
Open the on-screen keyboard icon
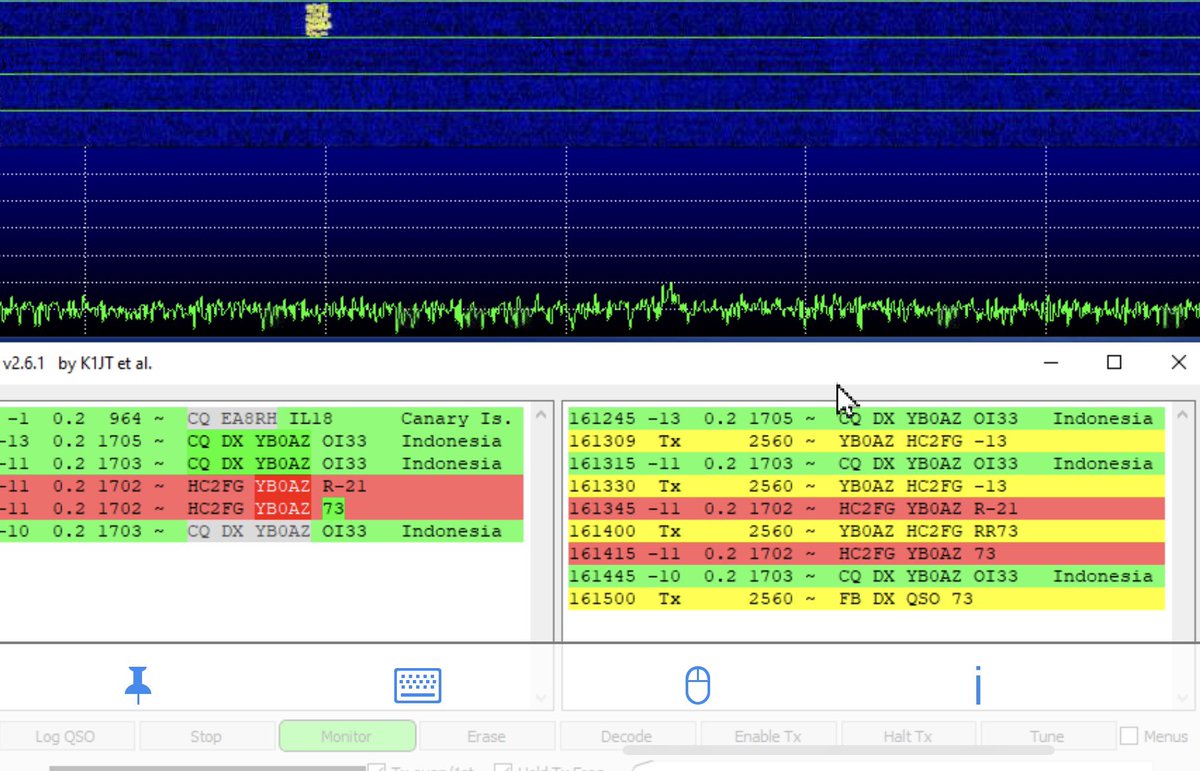(x=418, y=686)
